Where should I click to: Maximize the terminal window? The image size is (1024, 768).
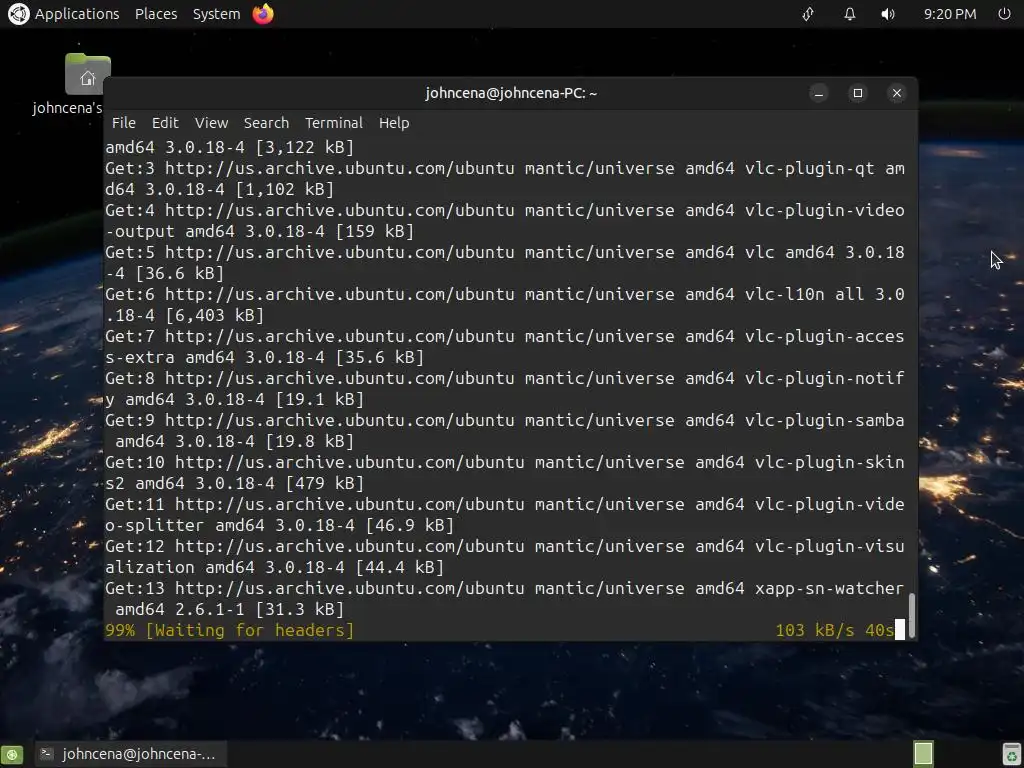pos(857,93)
